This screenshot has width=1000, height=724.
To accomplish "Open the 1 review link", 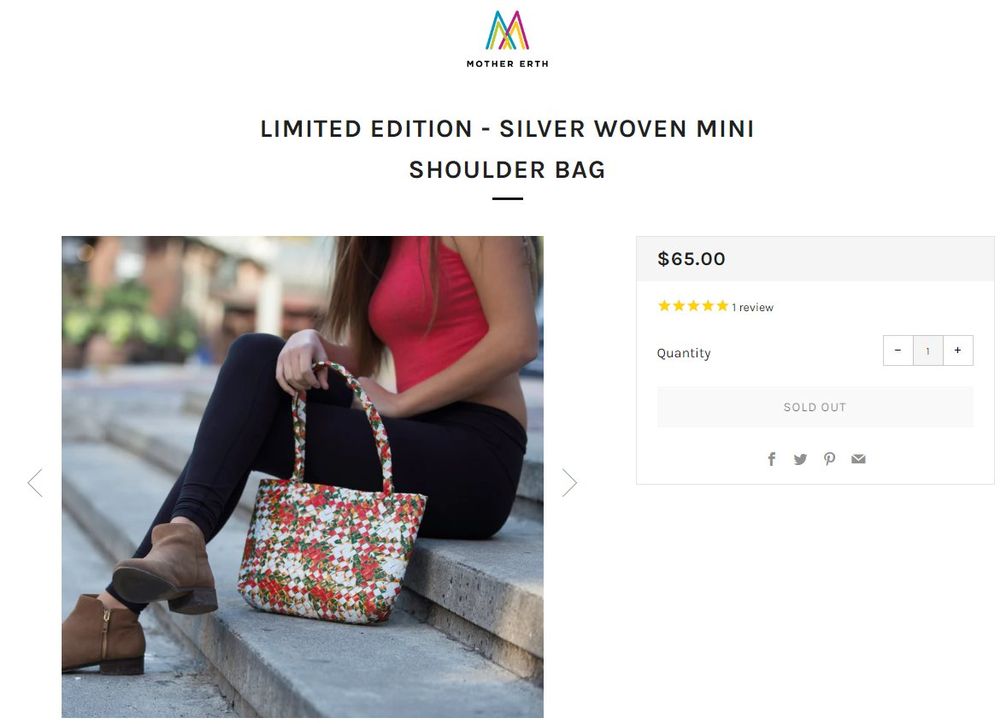I will tap(753, 308).
